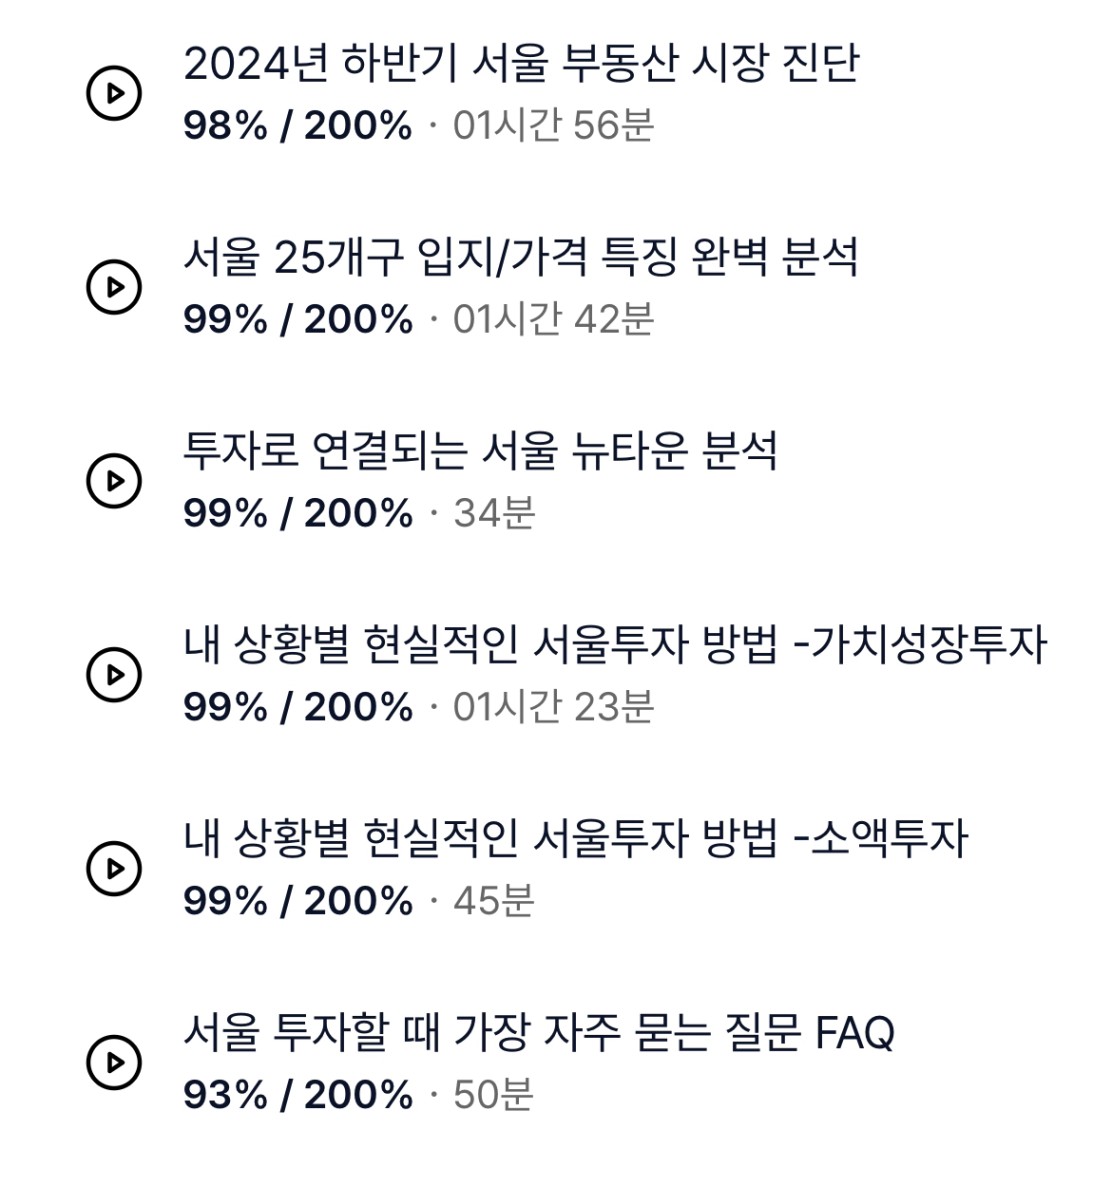Click the 01시간 56분 duration label
The image size is (1112, 1188).
553,126
